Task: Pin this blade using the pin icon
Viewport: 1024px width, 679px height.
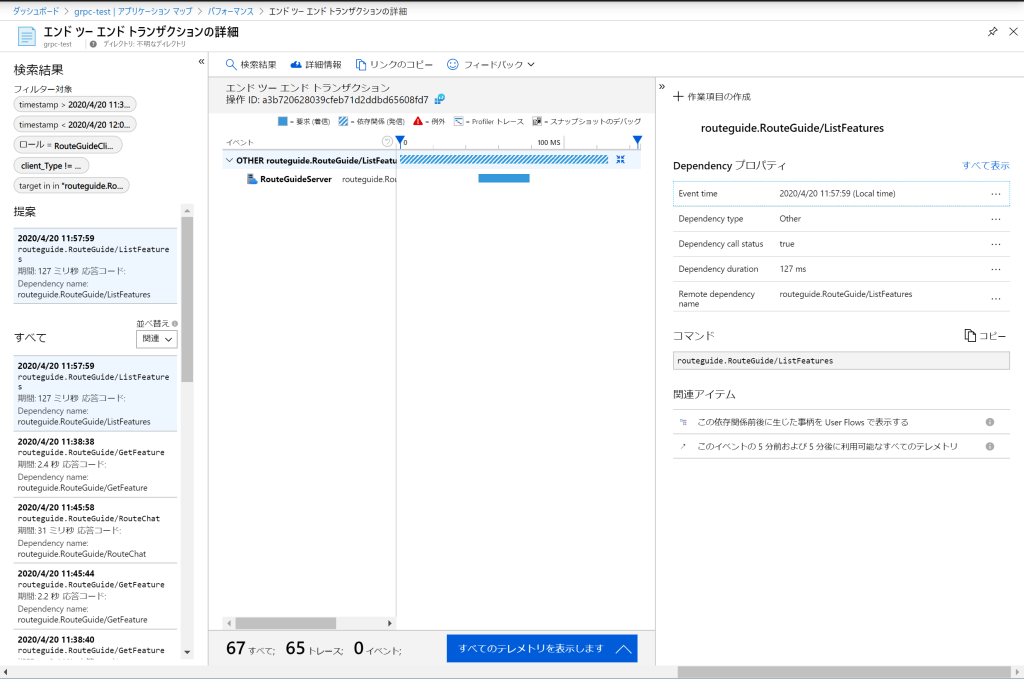Action: (992, 32)
